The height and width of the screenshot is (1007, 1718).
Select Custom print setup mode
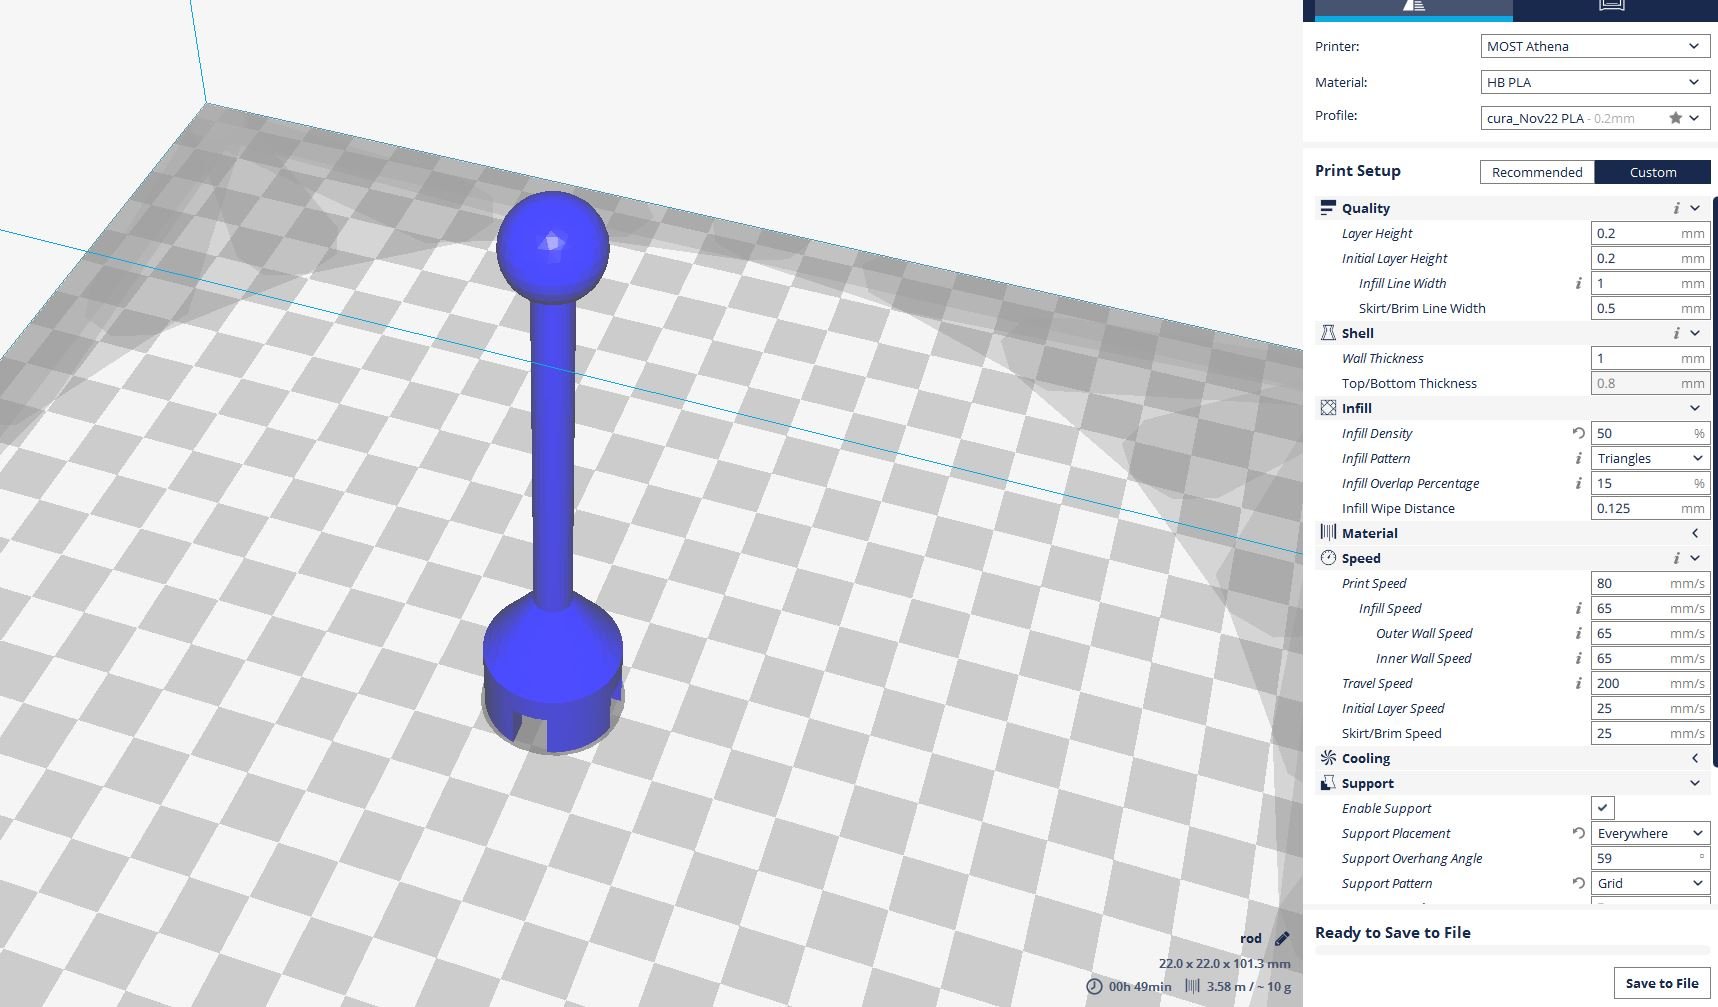coord(1652,172)
